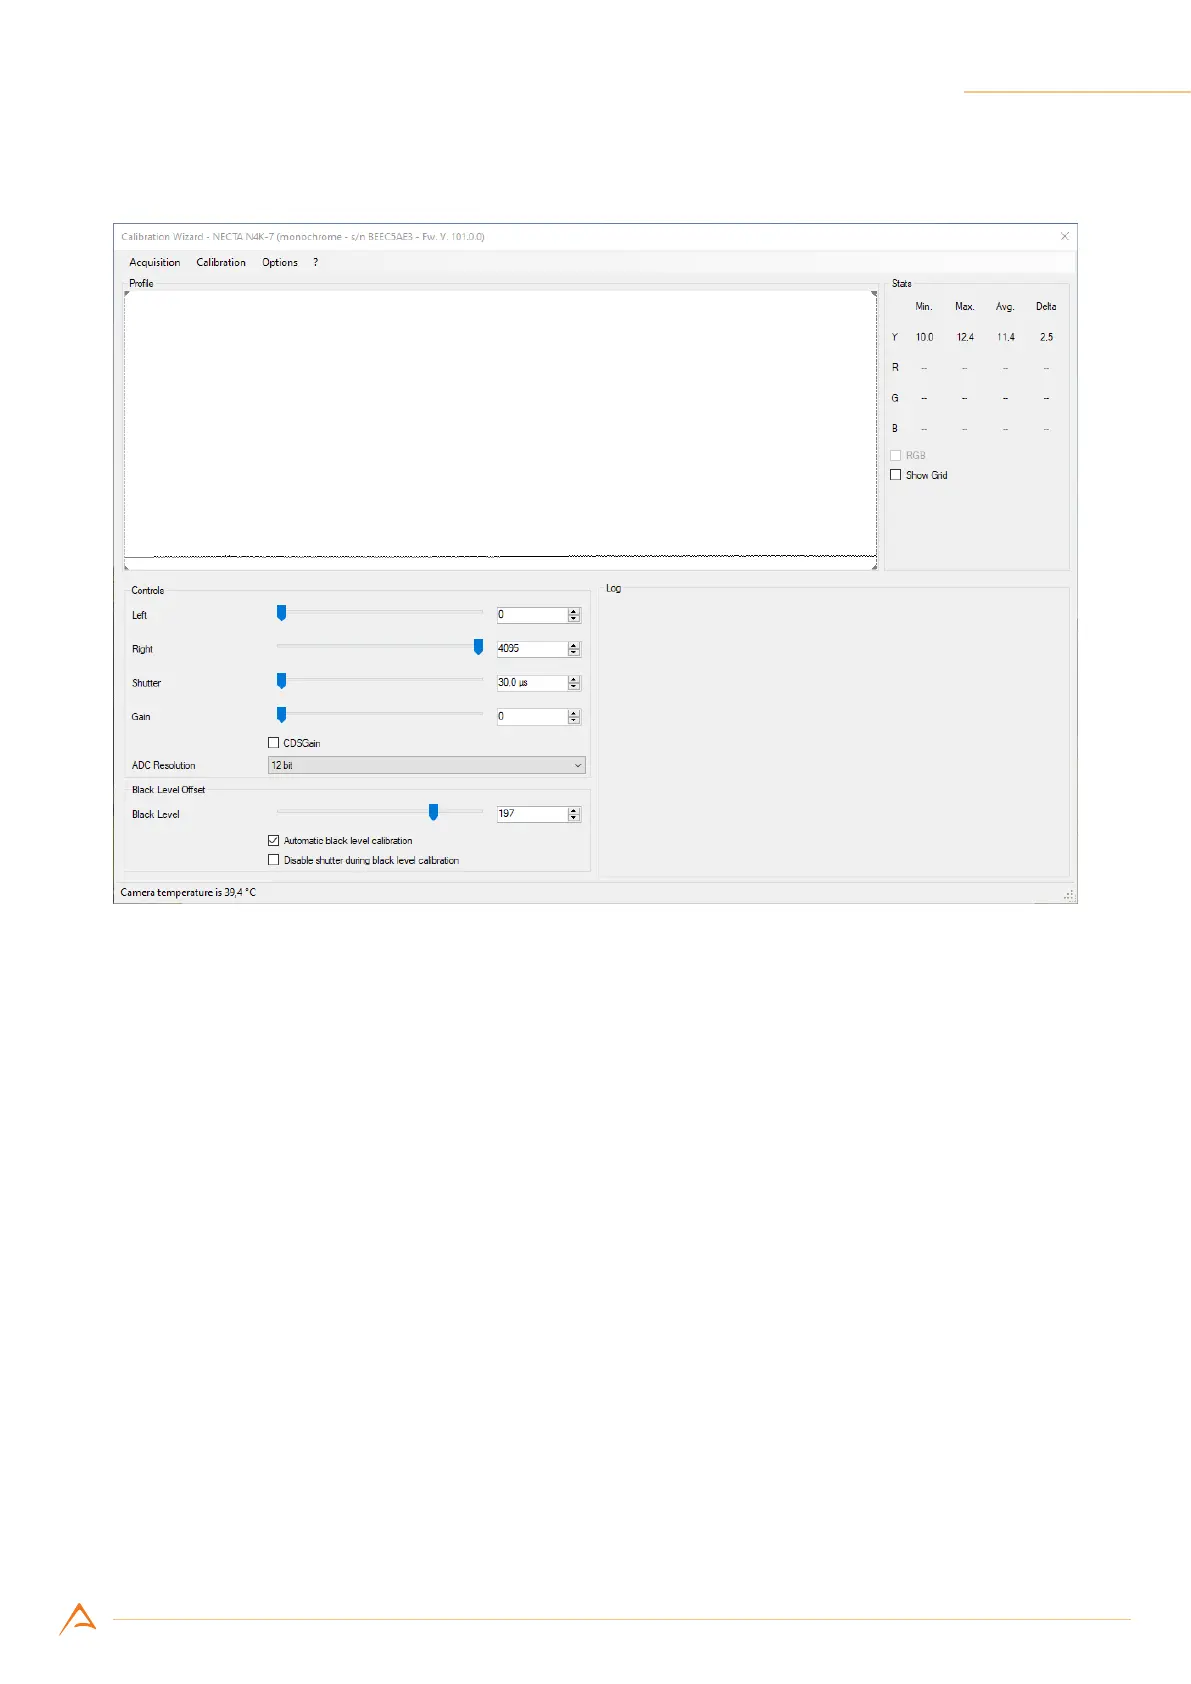Open the Calibration menu

pyautogui.click(x=221, y=262)
